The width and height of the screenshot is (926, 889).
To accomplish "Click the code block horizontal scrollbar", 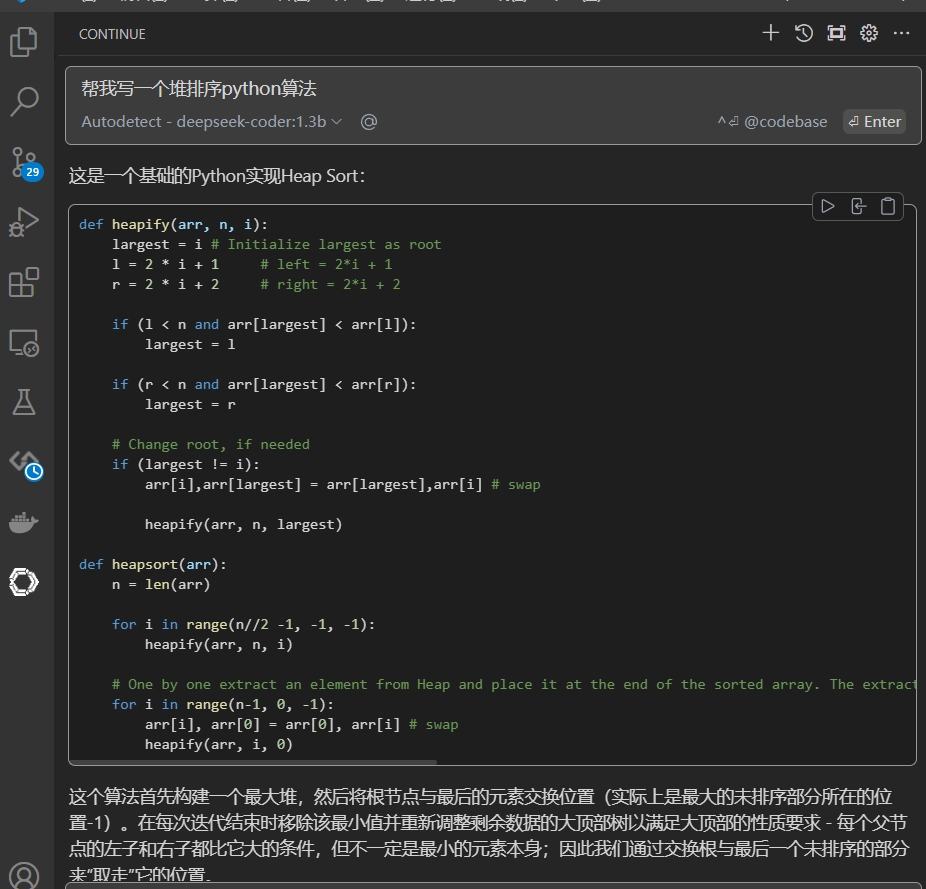I will point(253,762).
